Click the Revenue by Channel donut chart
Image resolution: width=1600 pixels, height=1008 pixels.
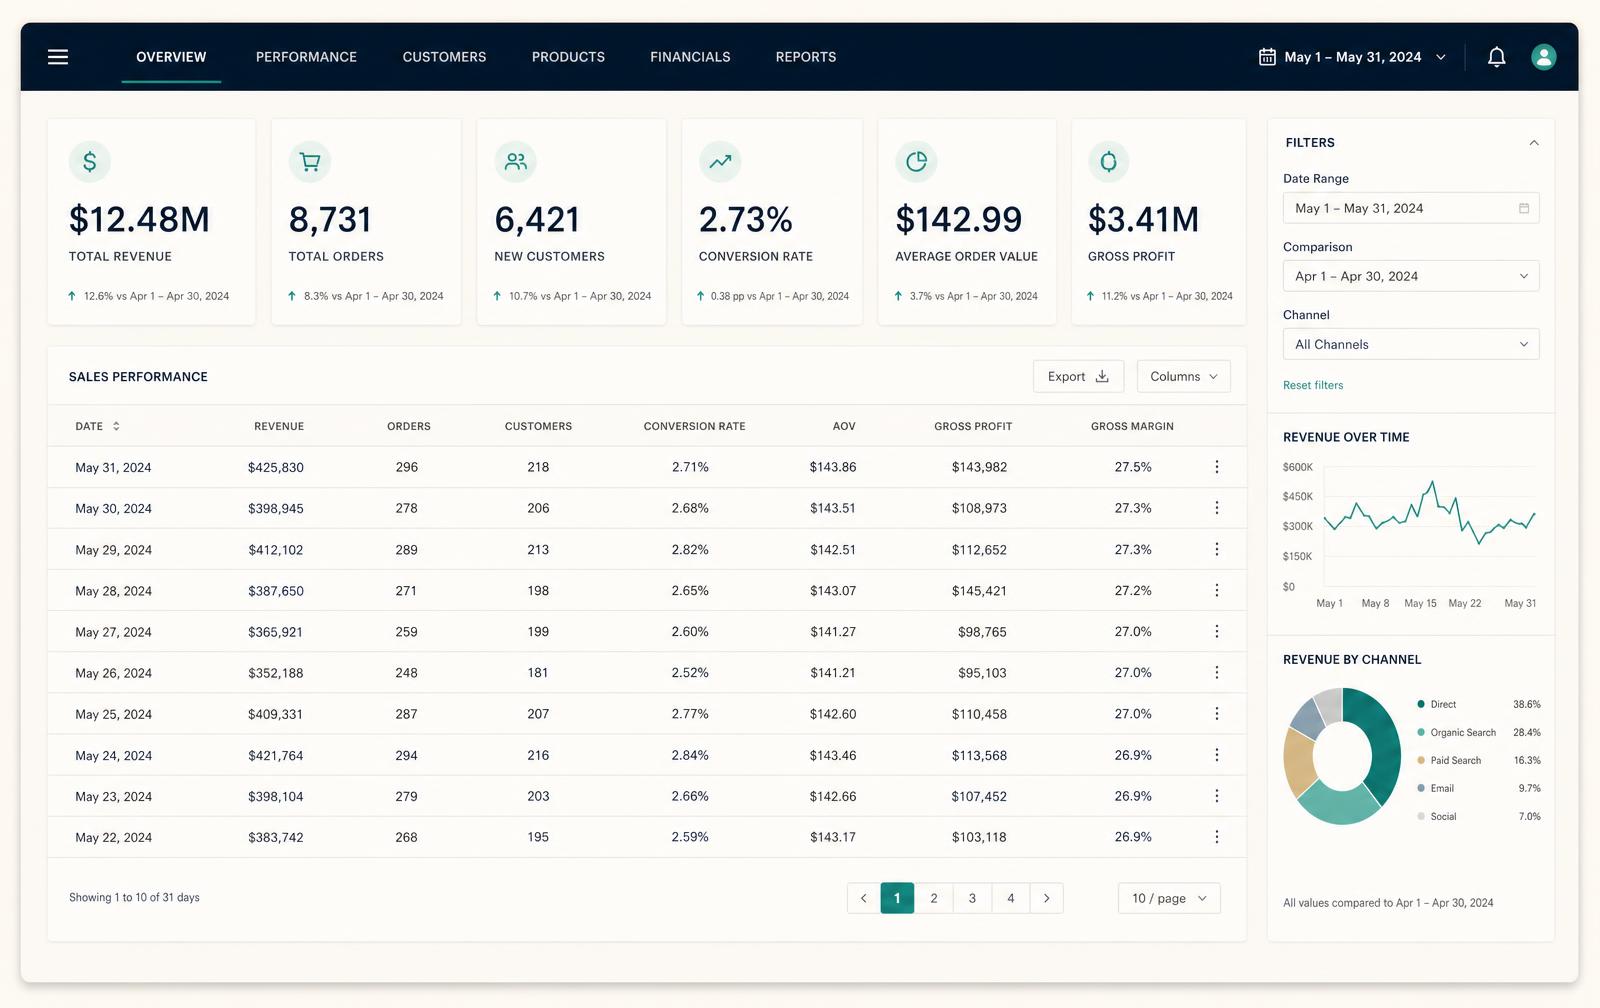1342,756
